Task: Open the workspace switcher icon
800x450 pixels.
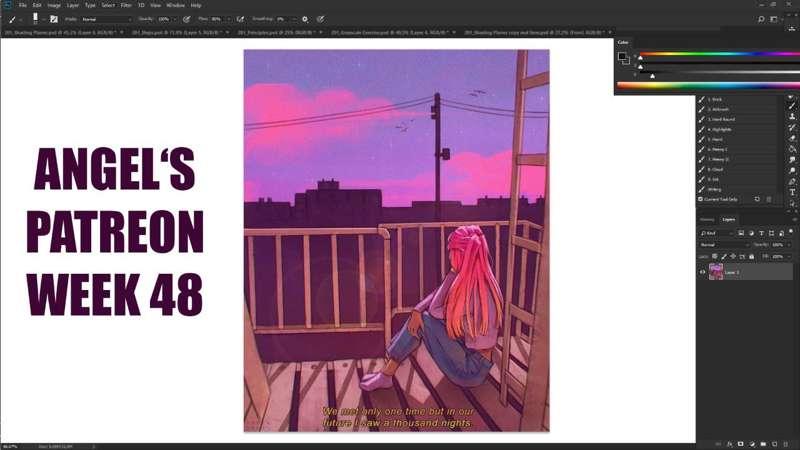Action: point(774,19)
